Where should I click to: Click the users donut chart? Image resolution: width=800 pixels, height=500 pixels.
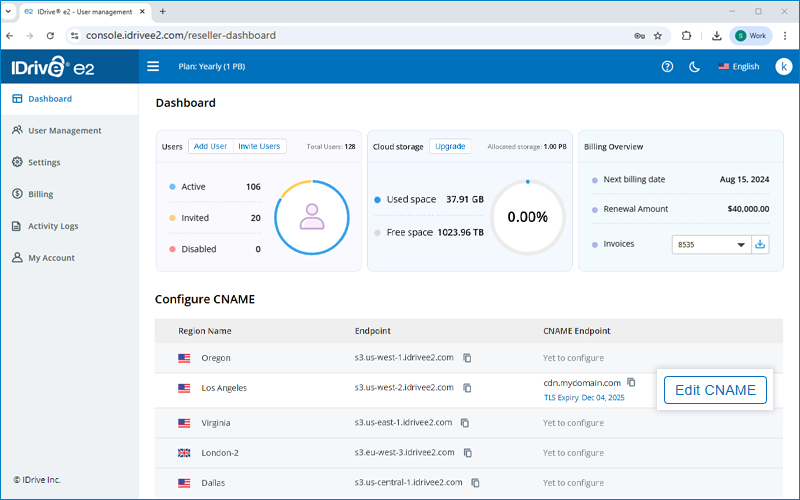312,217
